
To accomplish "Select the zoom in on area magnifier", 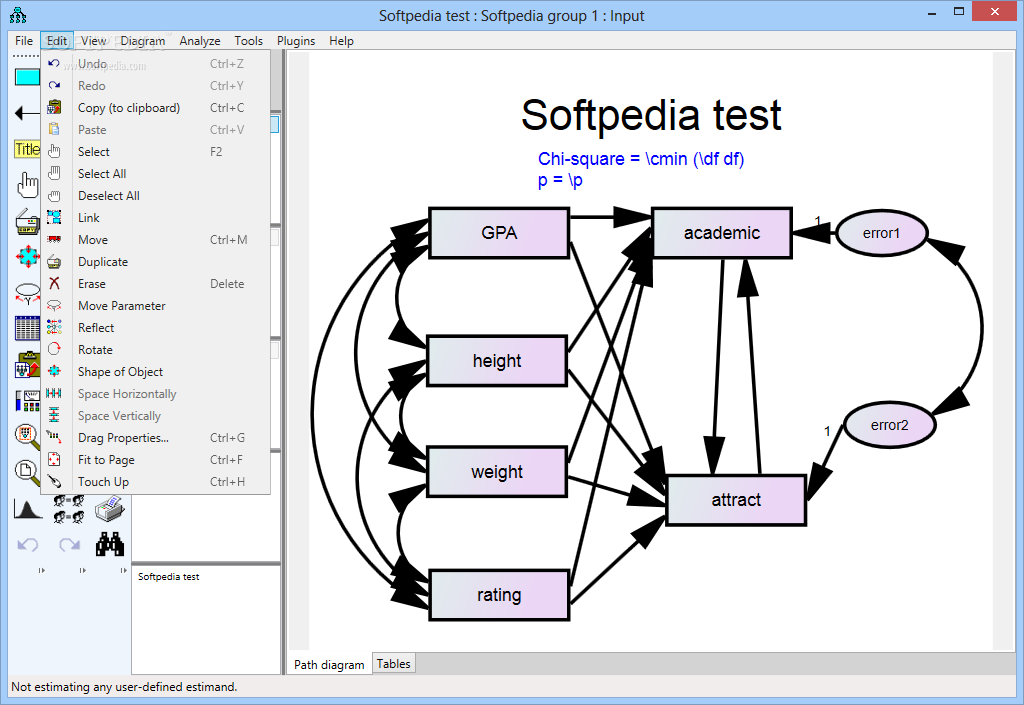I will coord(27,436).
